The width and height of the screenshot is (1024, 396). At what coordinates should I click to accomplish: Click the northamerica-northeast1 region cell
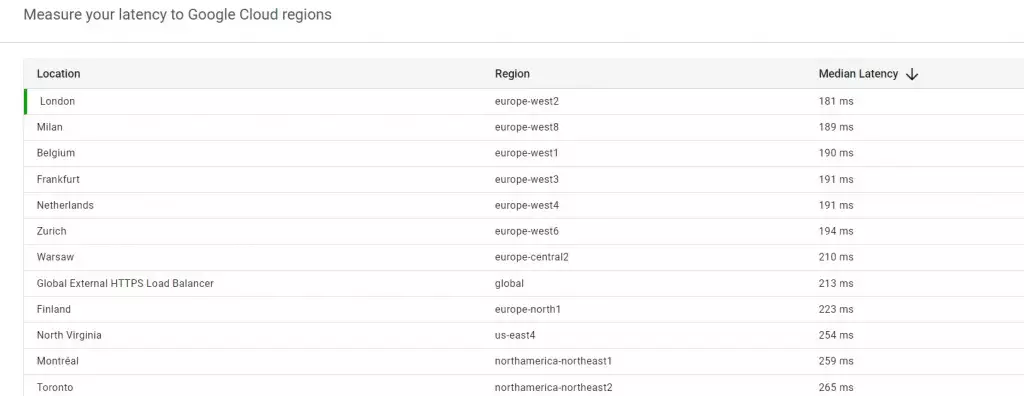coord(553,361)
